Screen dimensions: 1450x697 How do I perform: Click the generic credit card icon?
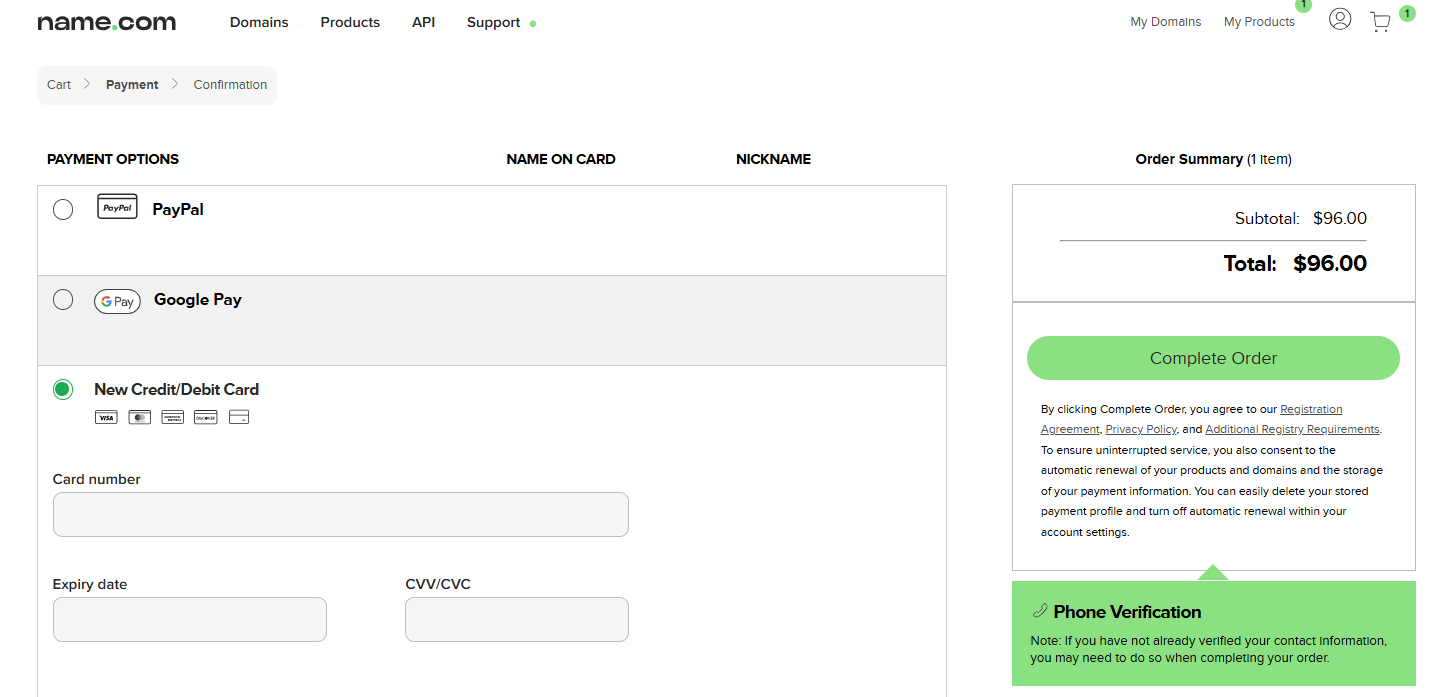238,417
